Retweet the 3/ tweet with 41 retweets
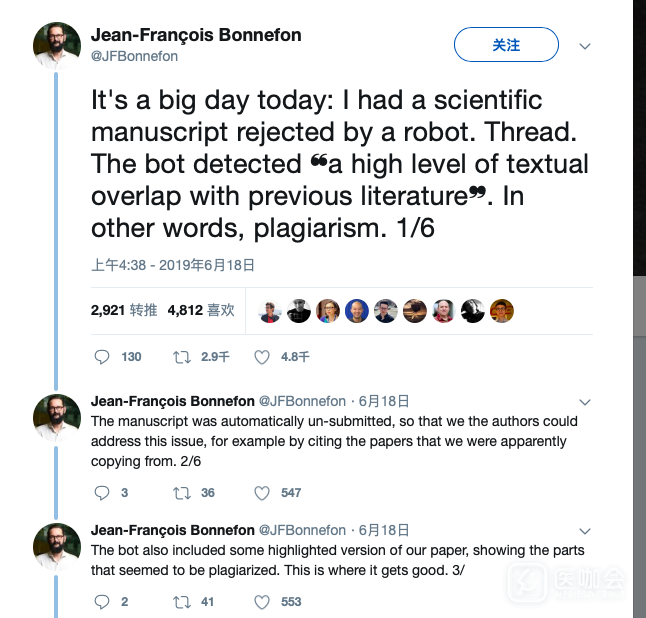Image resolution: width=646 pixels, height=618 pixels. click(182, 601)
